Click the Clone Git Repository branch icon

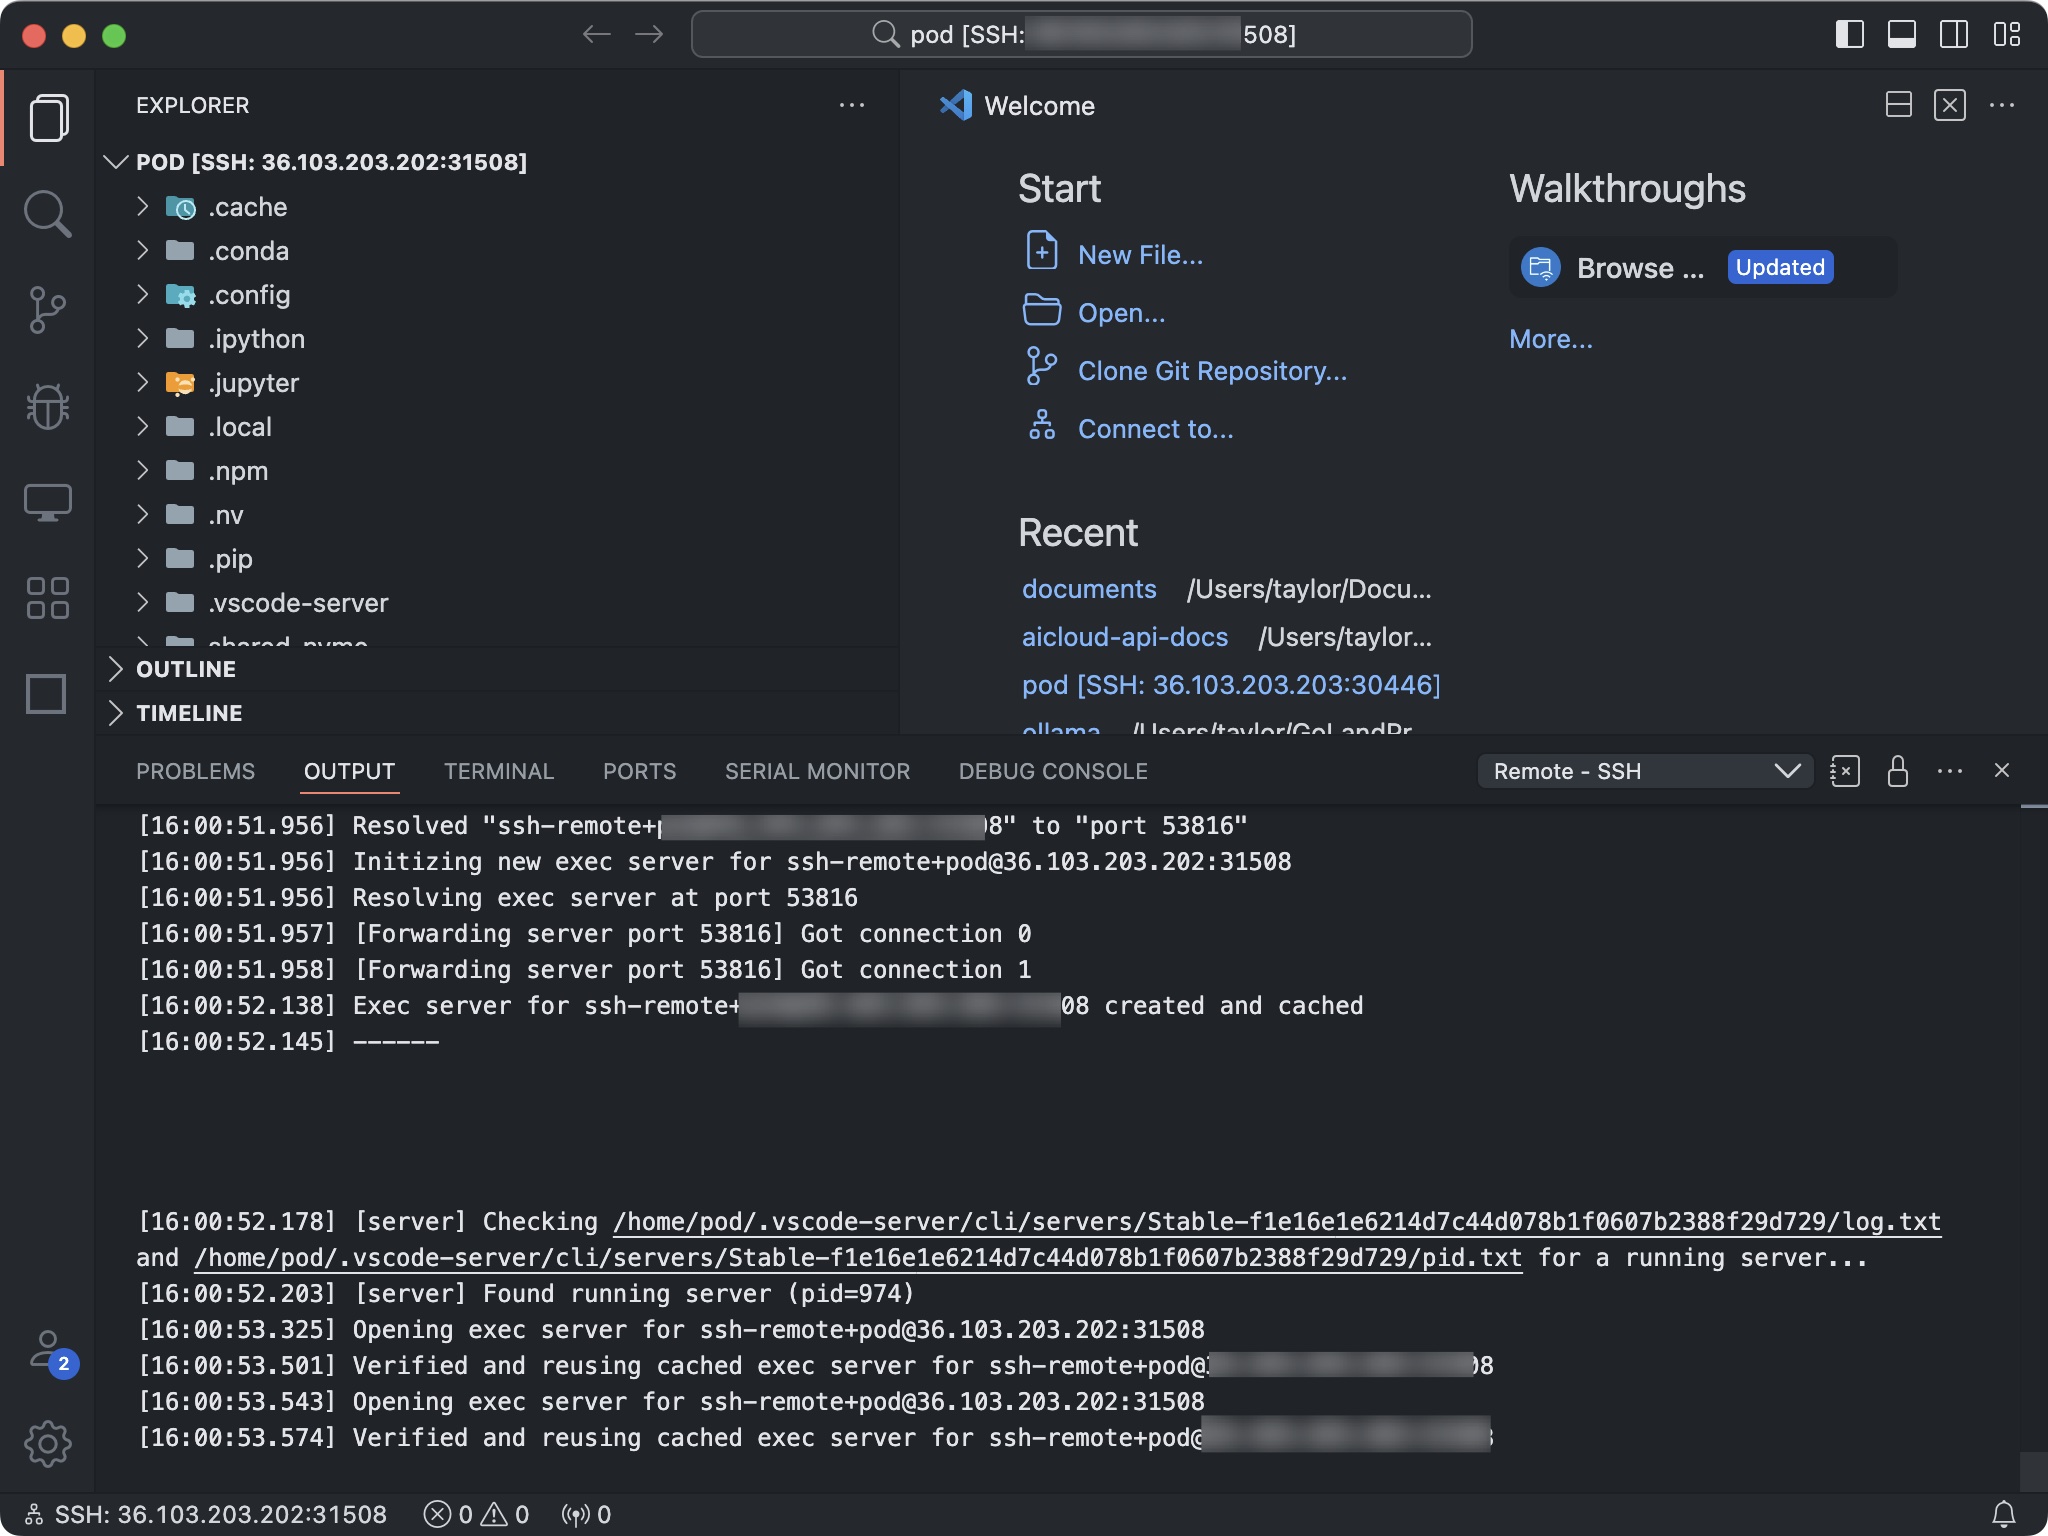(x=1041, y=366)
